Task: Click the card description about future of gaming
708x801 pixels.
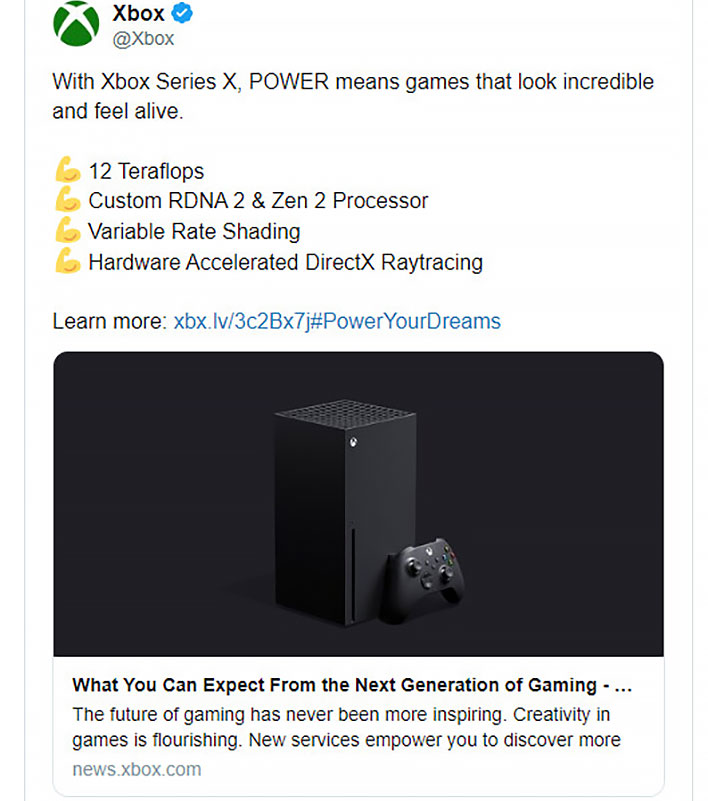Action: click(x=346, y=727)
